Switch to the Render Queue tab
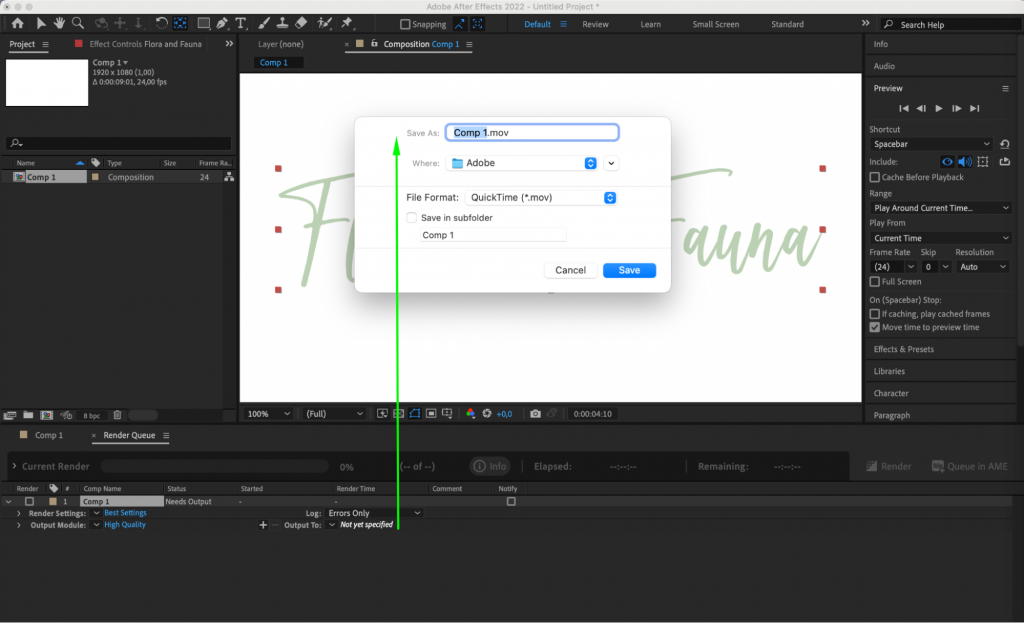Screen dimensions: 1024x623 pyautogui.click(x=130, y=435)
